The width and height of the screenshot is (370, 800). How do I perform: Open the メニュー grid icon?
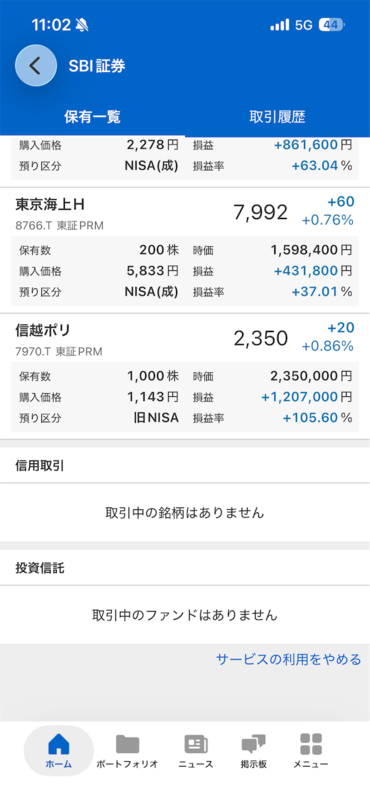coord(311,744)
